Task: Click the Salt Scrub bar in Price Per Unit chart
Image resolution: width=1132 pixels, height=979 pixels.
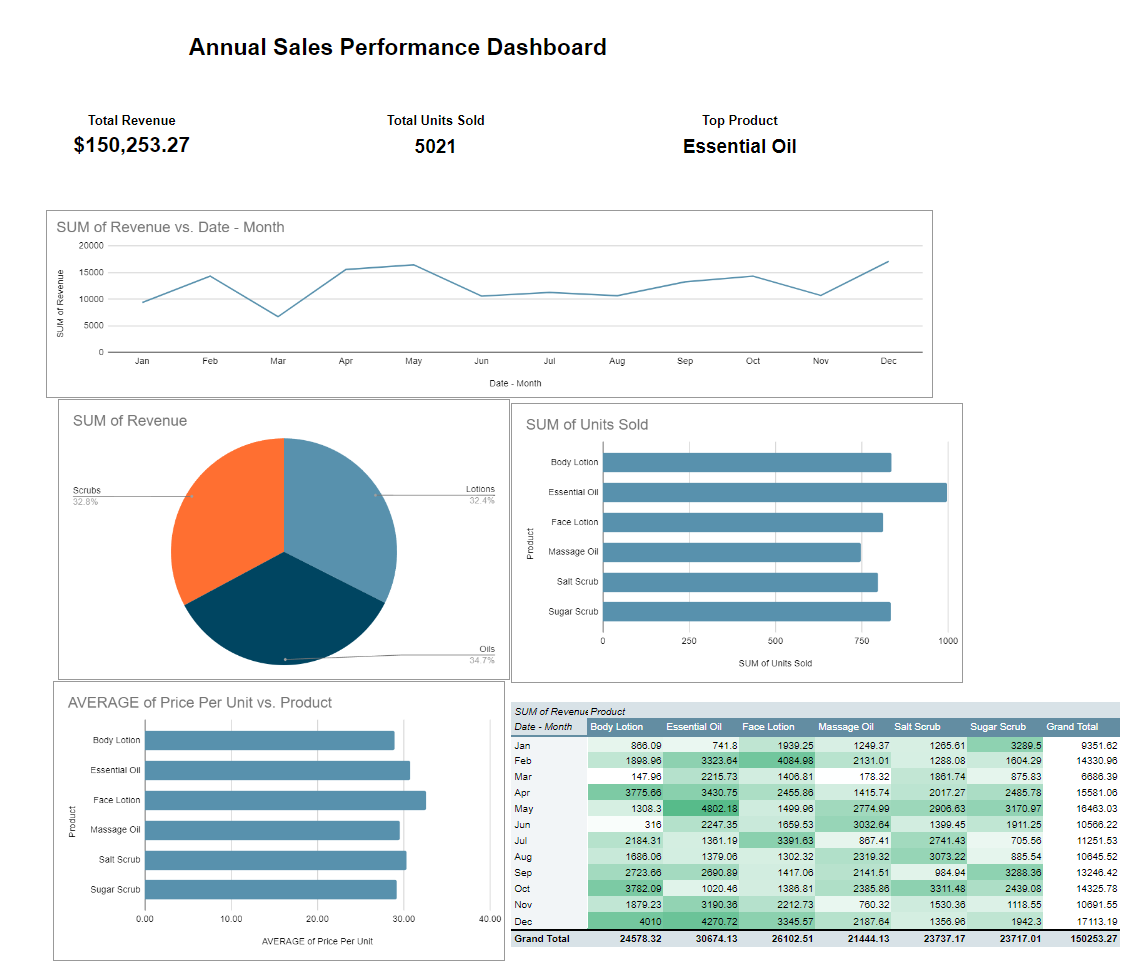Action: click(x=276, y=860)
